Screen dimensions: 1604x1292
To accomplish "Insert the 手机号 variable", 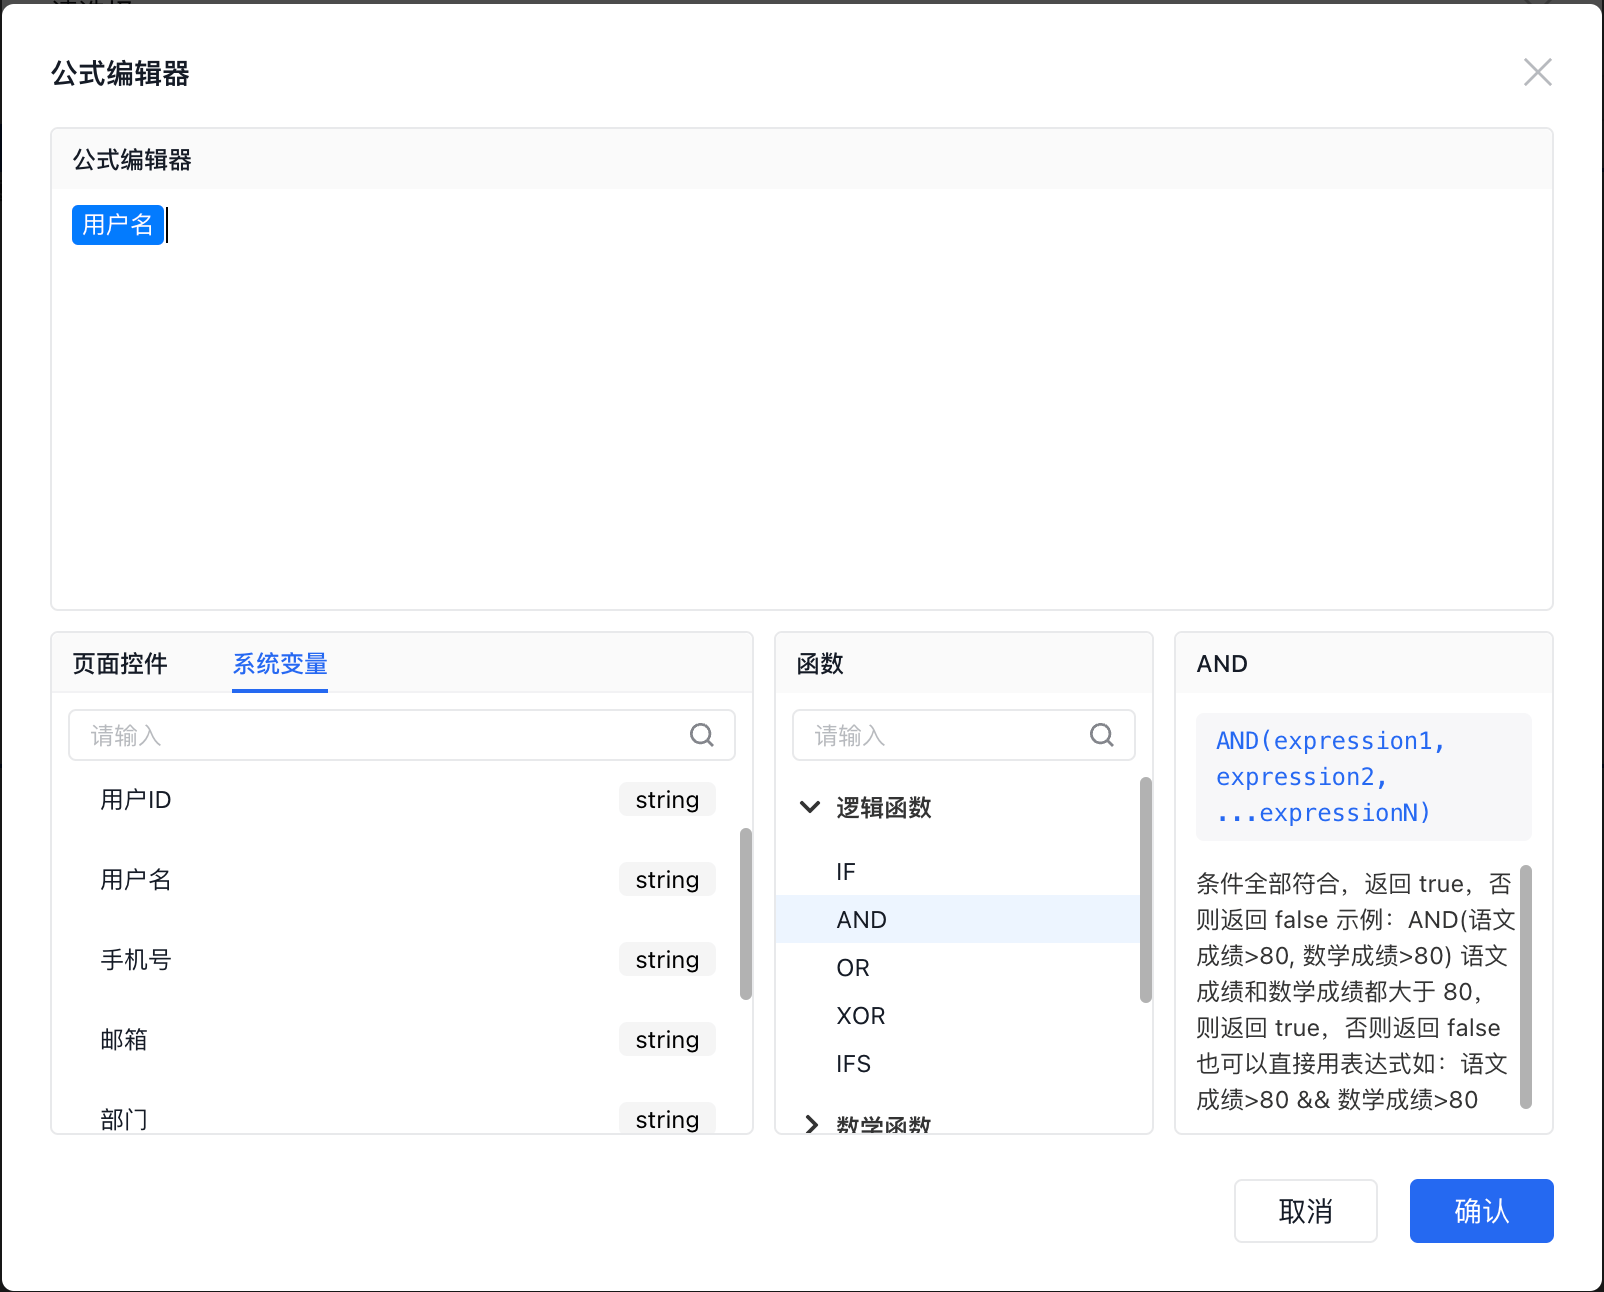I will pyautogui.click(x=395, y=959).
